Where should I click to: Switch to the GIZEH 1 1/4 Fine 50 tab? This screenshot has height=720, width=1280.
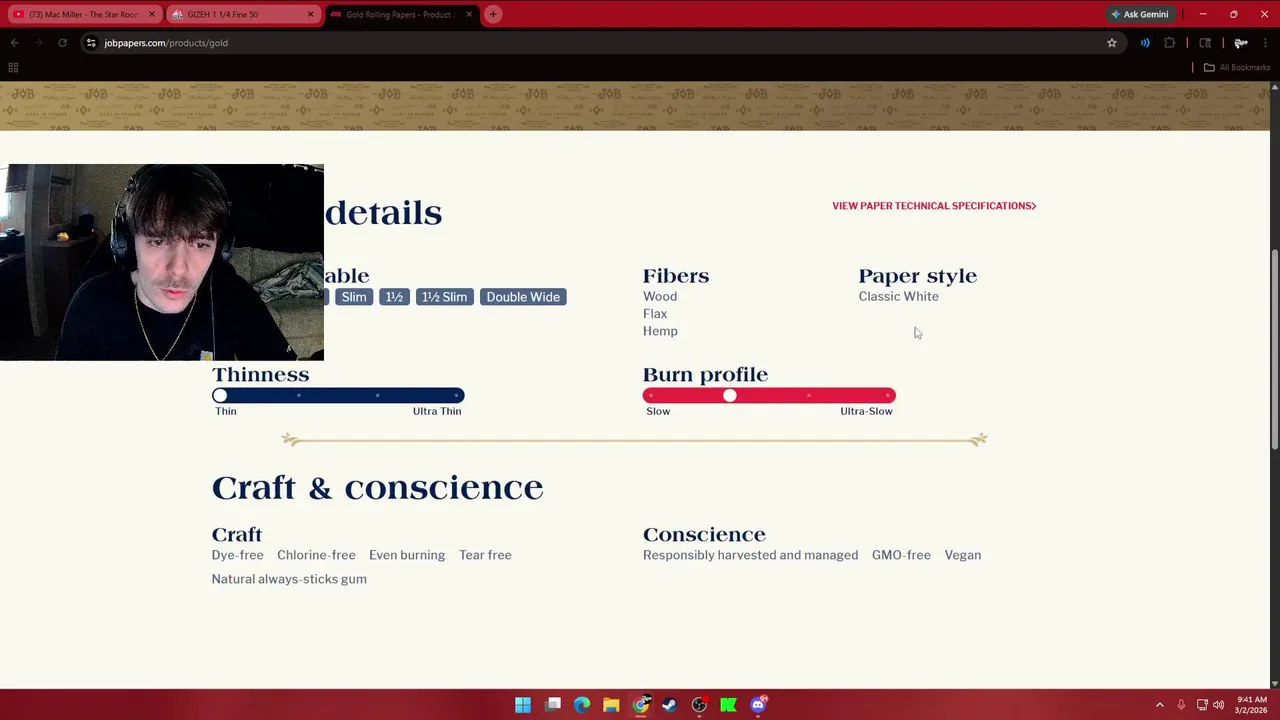coord(243,14)
